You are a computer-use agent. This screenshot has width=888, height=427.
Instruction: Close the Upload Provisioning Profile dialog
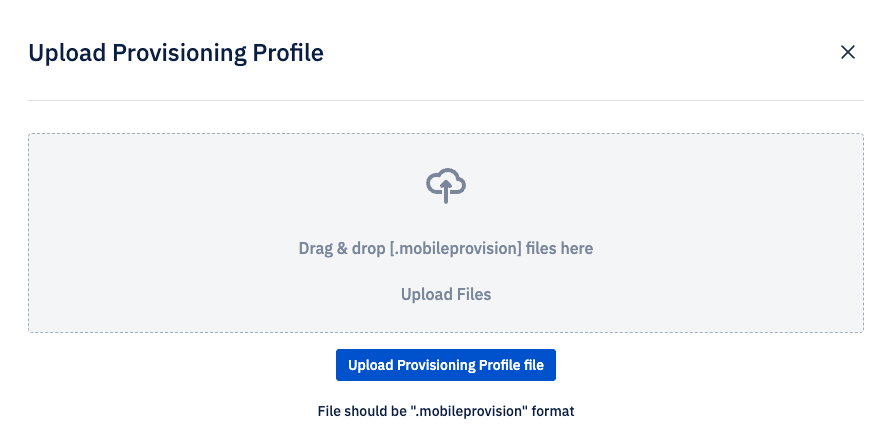(848, 52)
